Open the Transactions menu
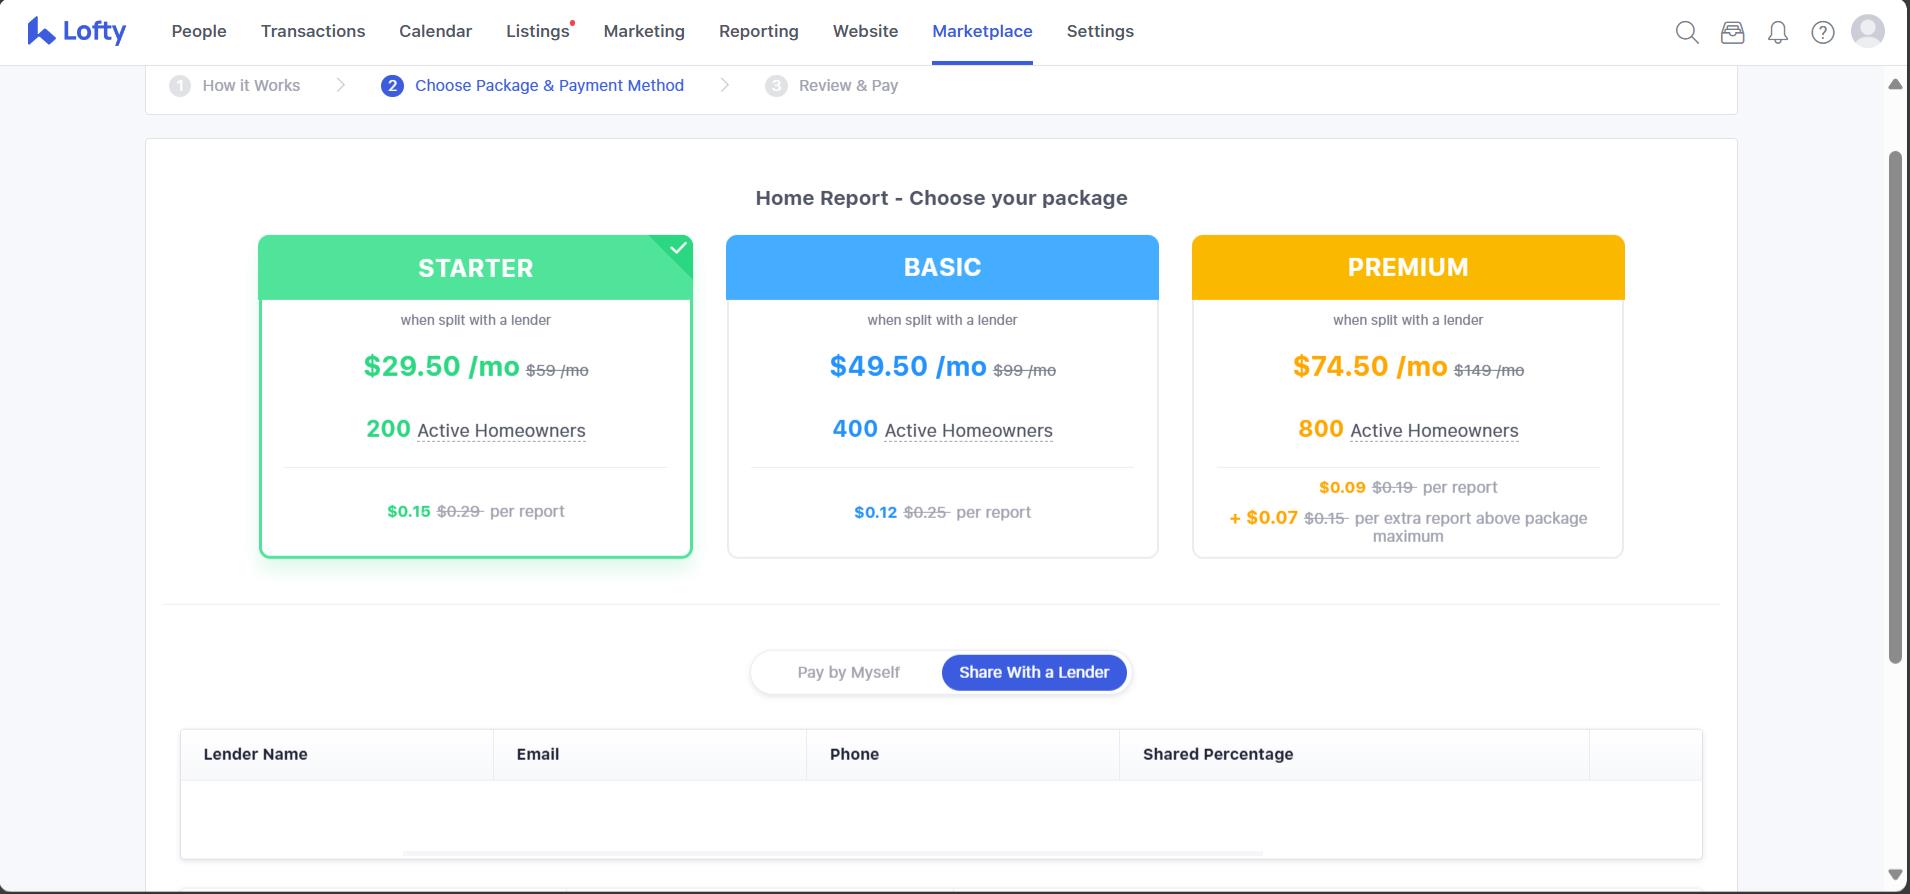This screenshot has width=1910, height=894. pyautogui.click(x=313, y=31)
